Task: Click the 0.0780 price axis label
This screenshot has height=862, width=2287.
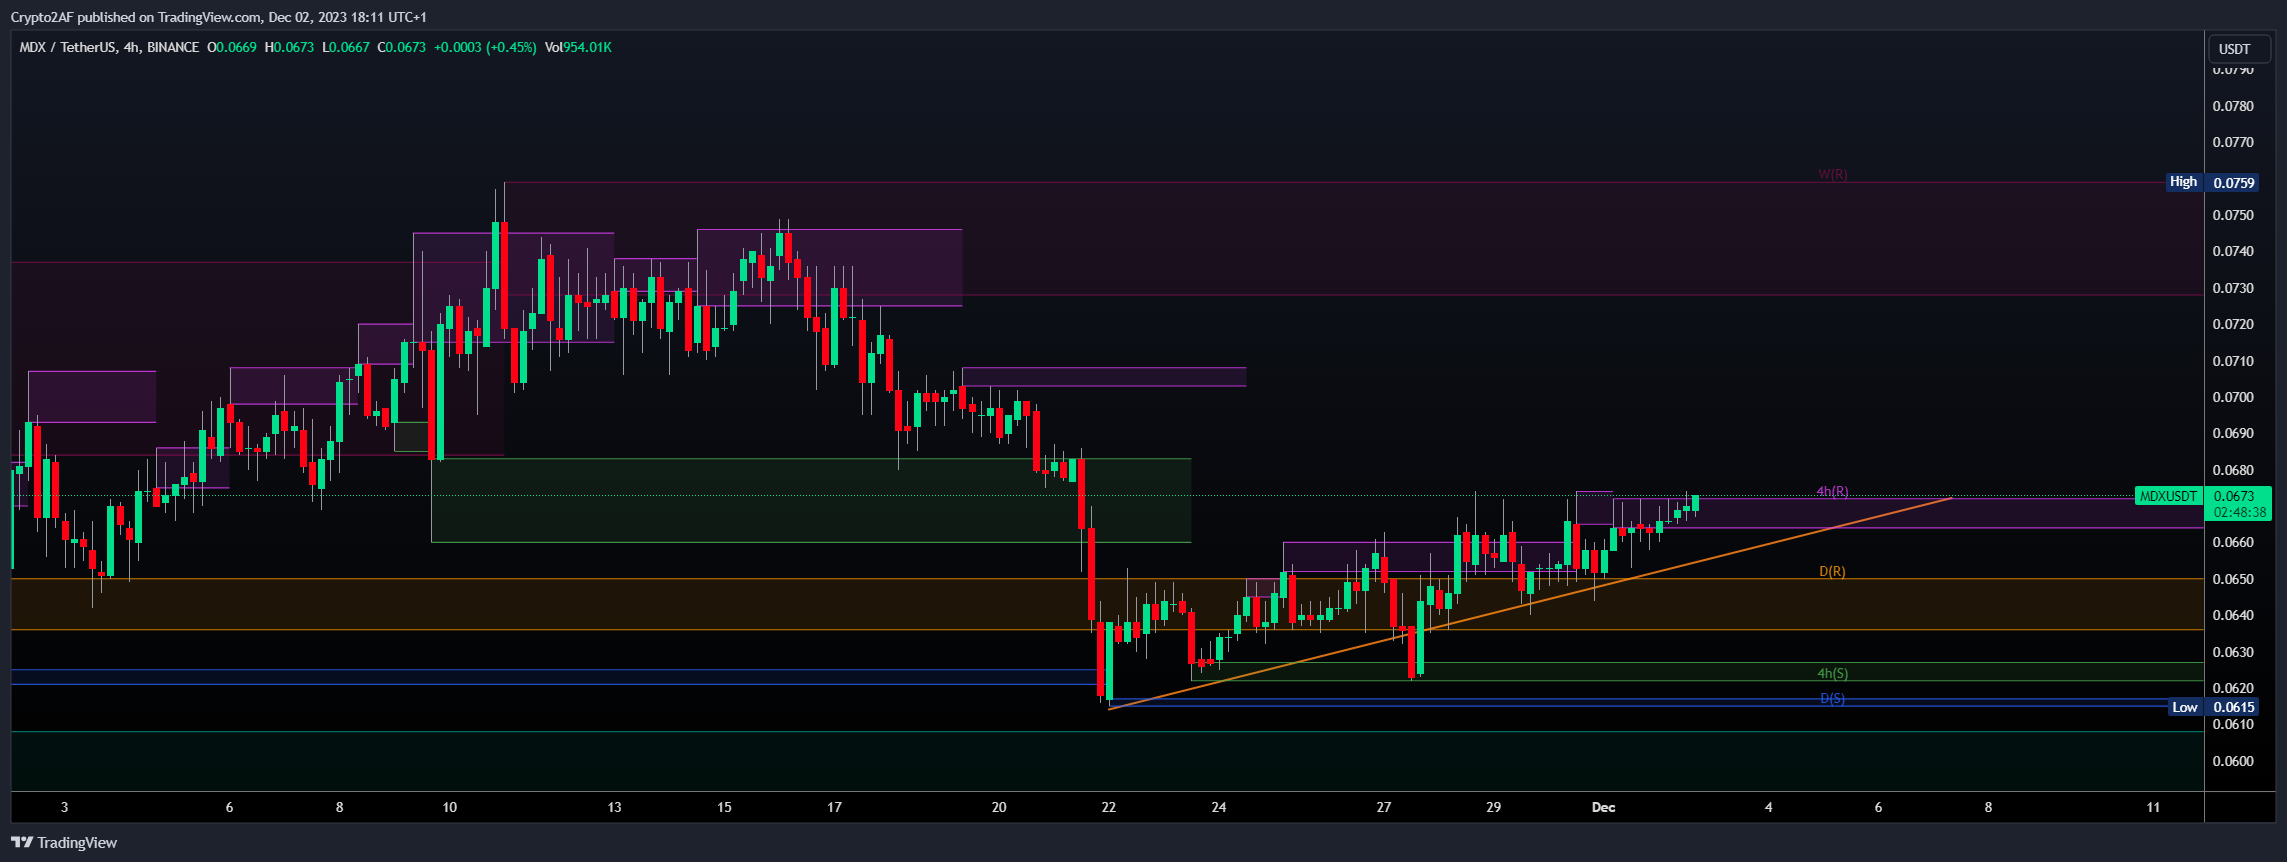Action: 2233,106
